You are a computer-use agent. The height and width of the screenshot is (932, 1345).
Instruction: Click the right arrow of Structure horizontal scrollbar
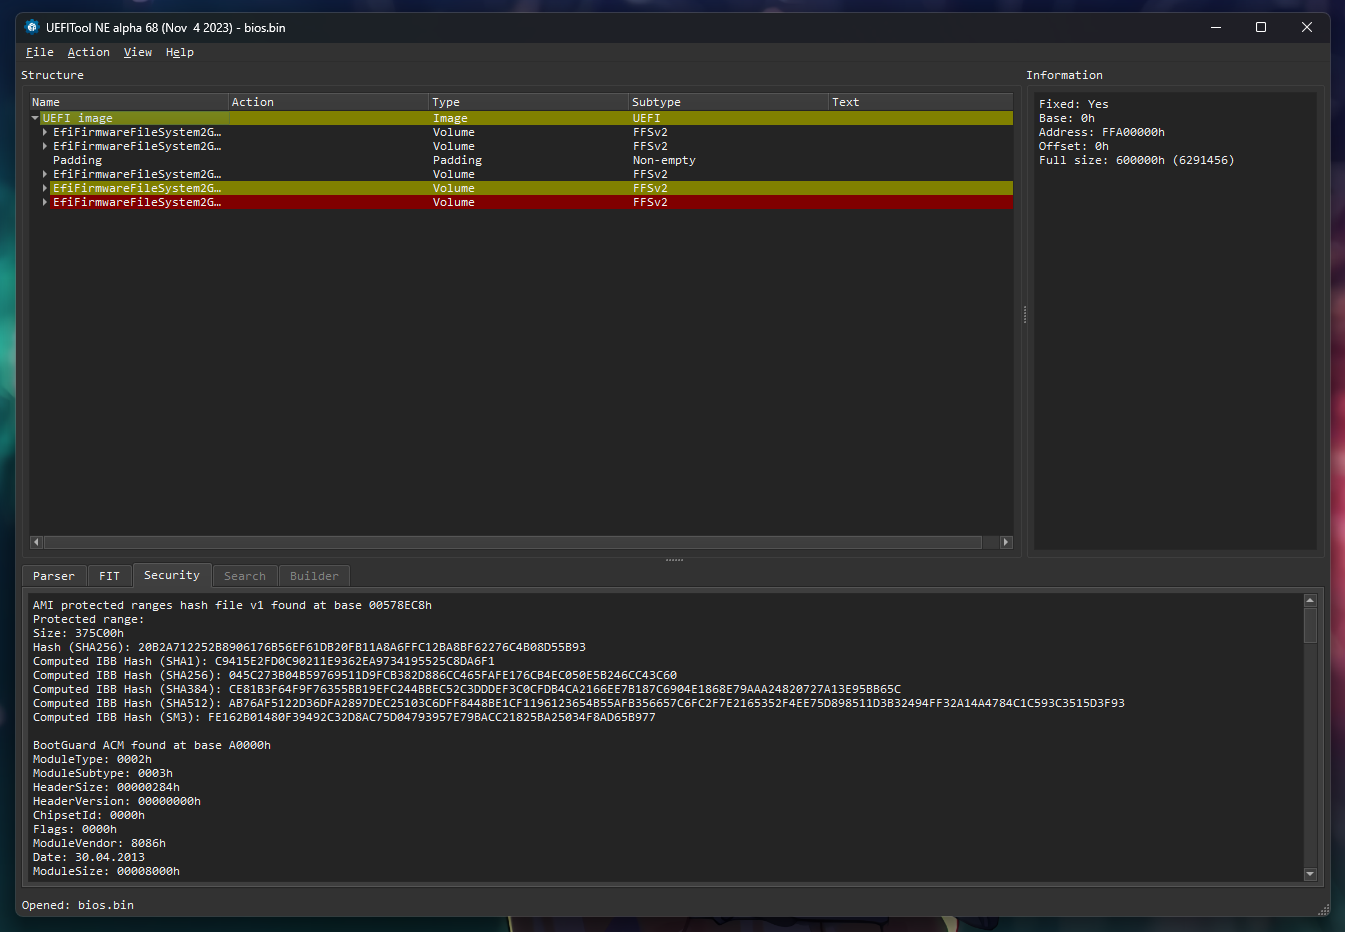pyautogui.click(x=1006, y=542)
